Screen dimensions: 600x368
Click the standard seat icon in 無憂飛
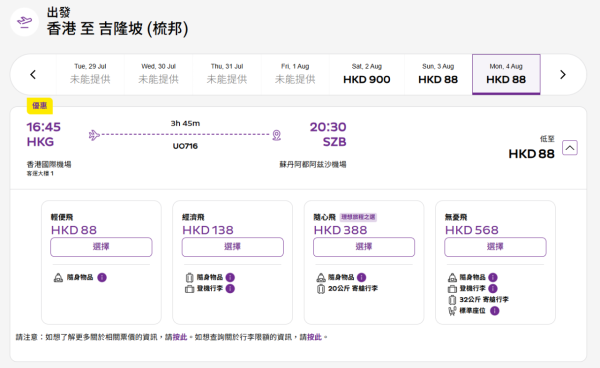tap(452, 311)
